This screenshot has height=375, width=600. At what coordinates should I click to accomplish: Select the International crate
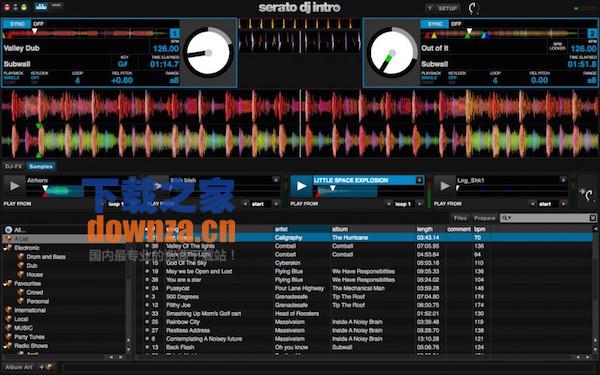(30, 310)
